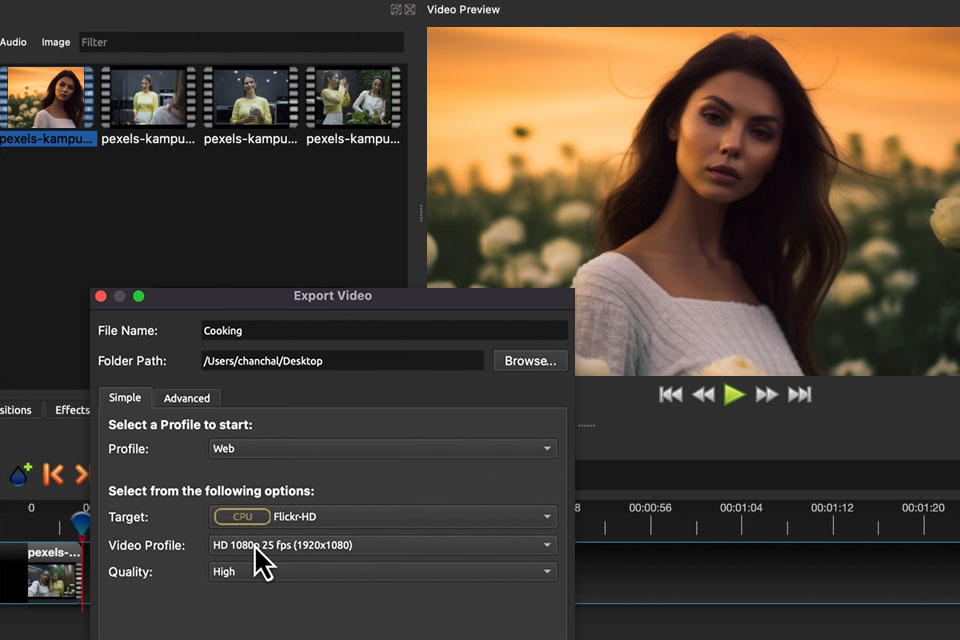Filter project files by Image
This screenshot has height=640, width=960.
[56, 42]
